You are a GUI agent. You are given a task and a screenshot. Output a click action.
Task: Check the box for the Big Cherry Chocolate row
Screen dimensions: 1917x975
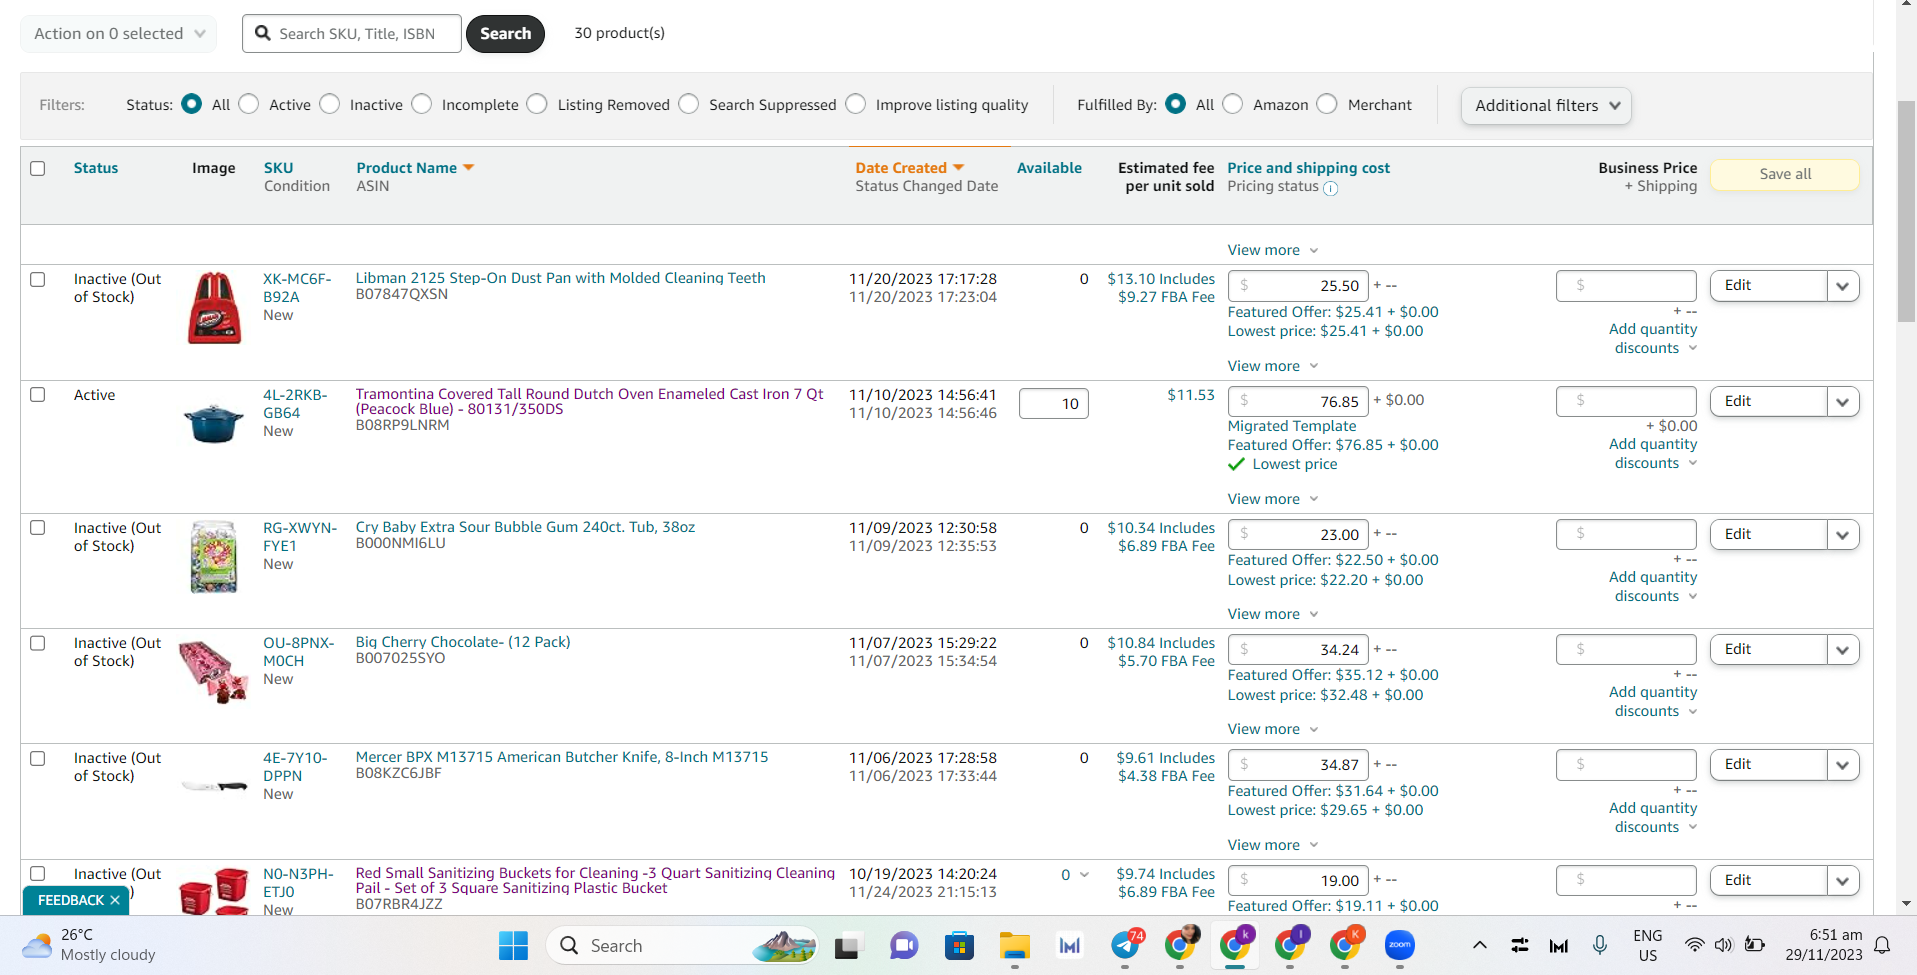click(x=38, y=643)
